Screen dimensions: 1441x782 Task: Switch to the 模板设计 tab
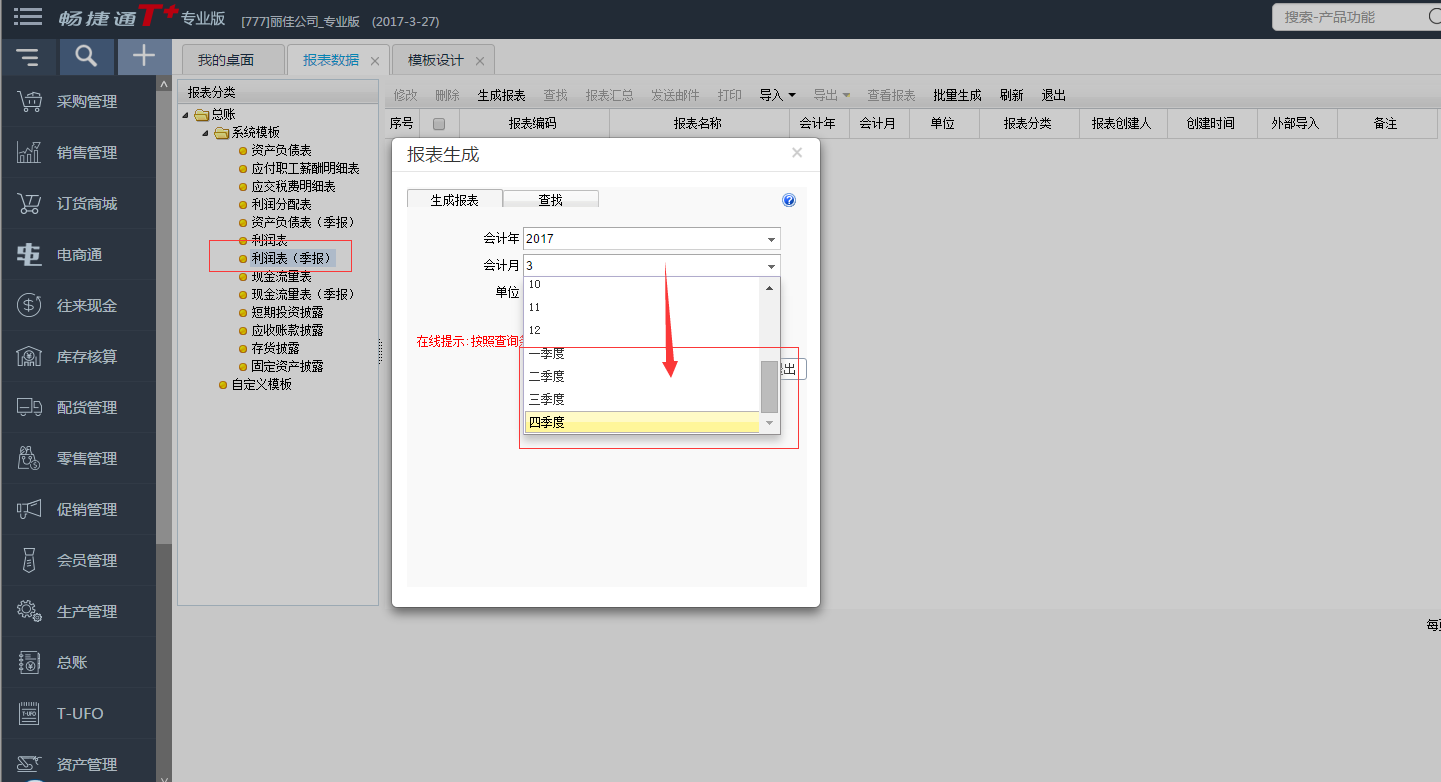pyautogui.click(x=436, y=60)
